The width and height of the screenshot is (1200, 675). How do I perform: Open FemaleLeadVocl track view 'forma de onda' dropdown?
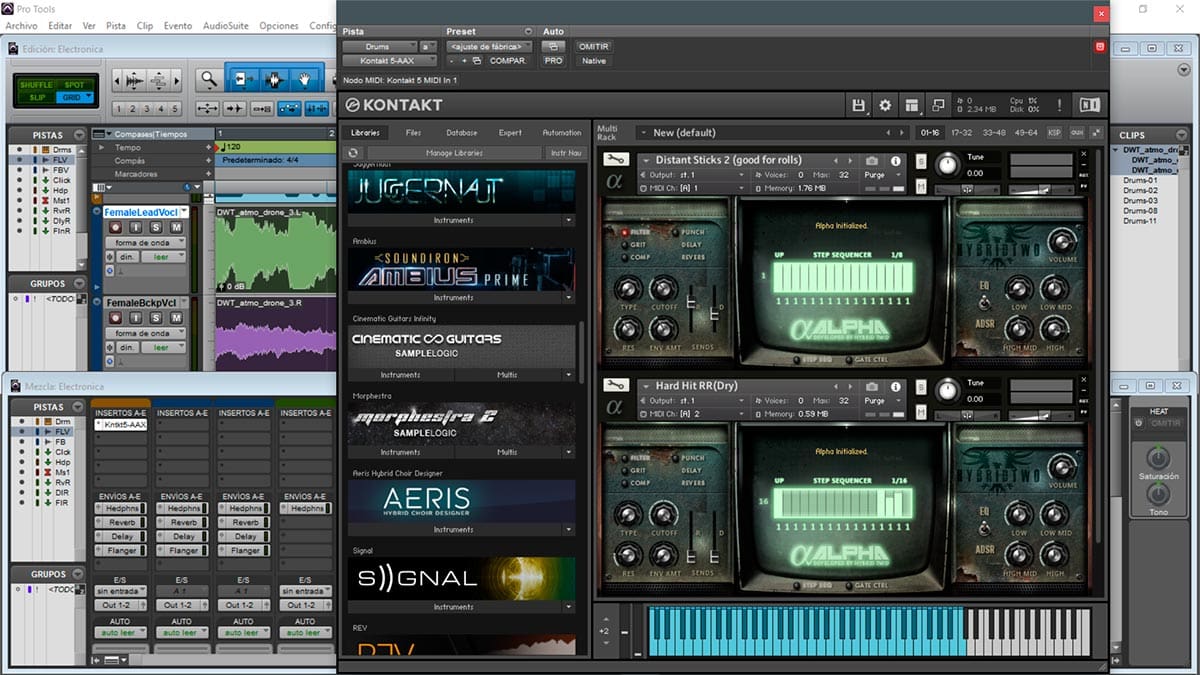tap(145, 243)
